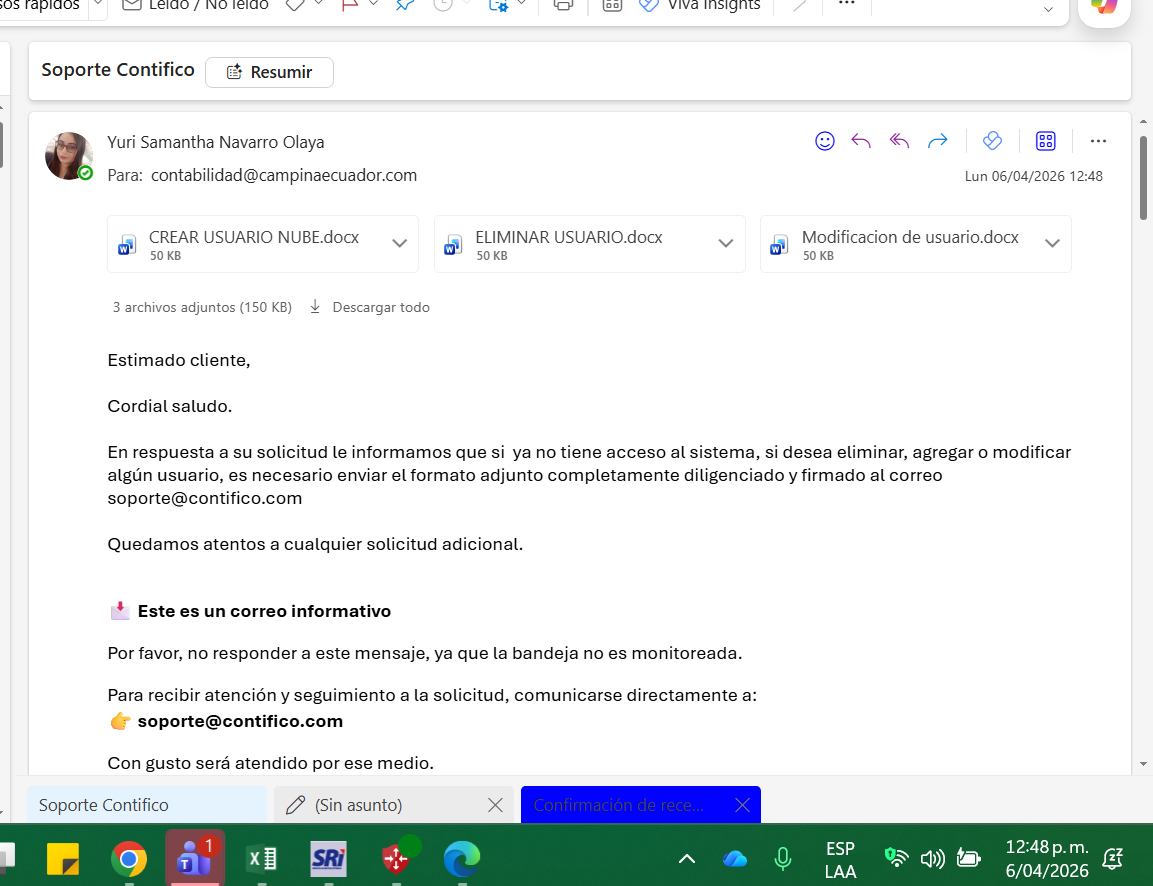The width and height of the screenshot is (1153, 886).
Task: Open the sender's profile photo
Action: click(68, 156)
